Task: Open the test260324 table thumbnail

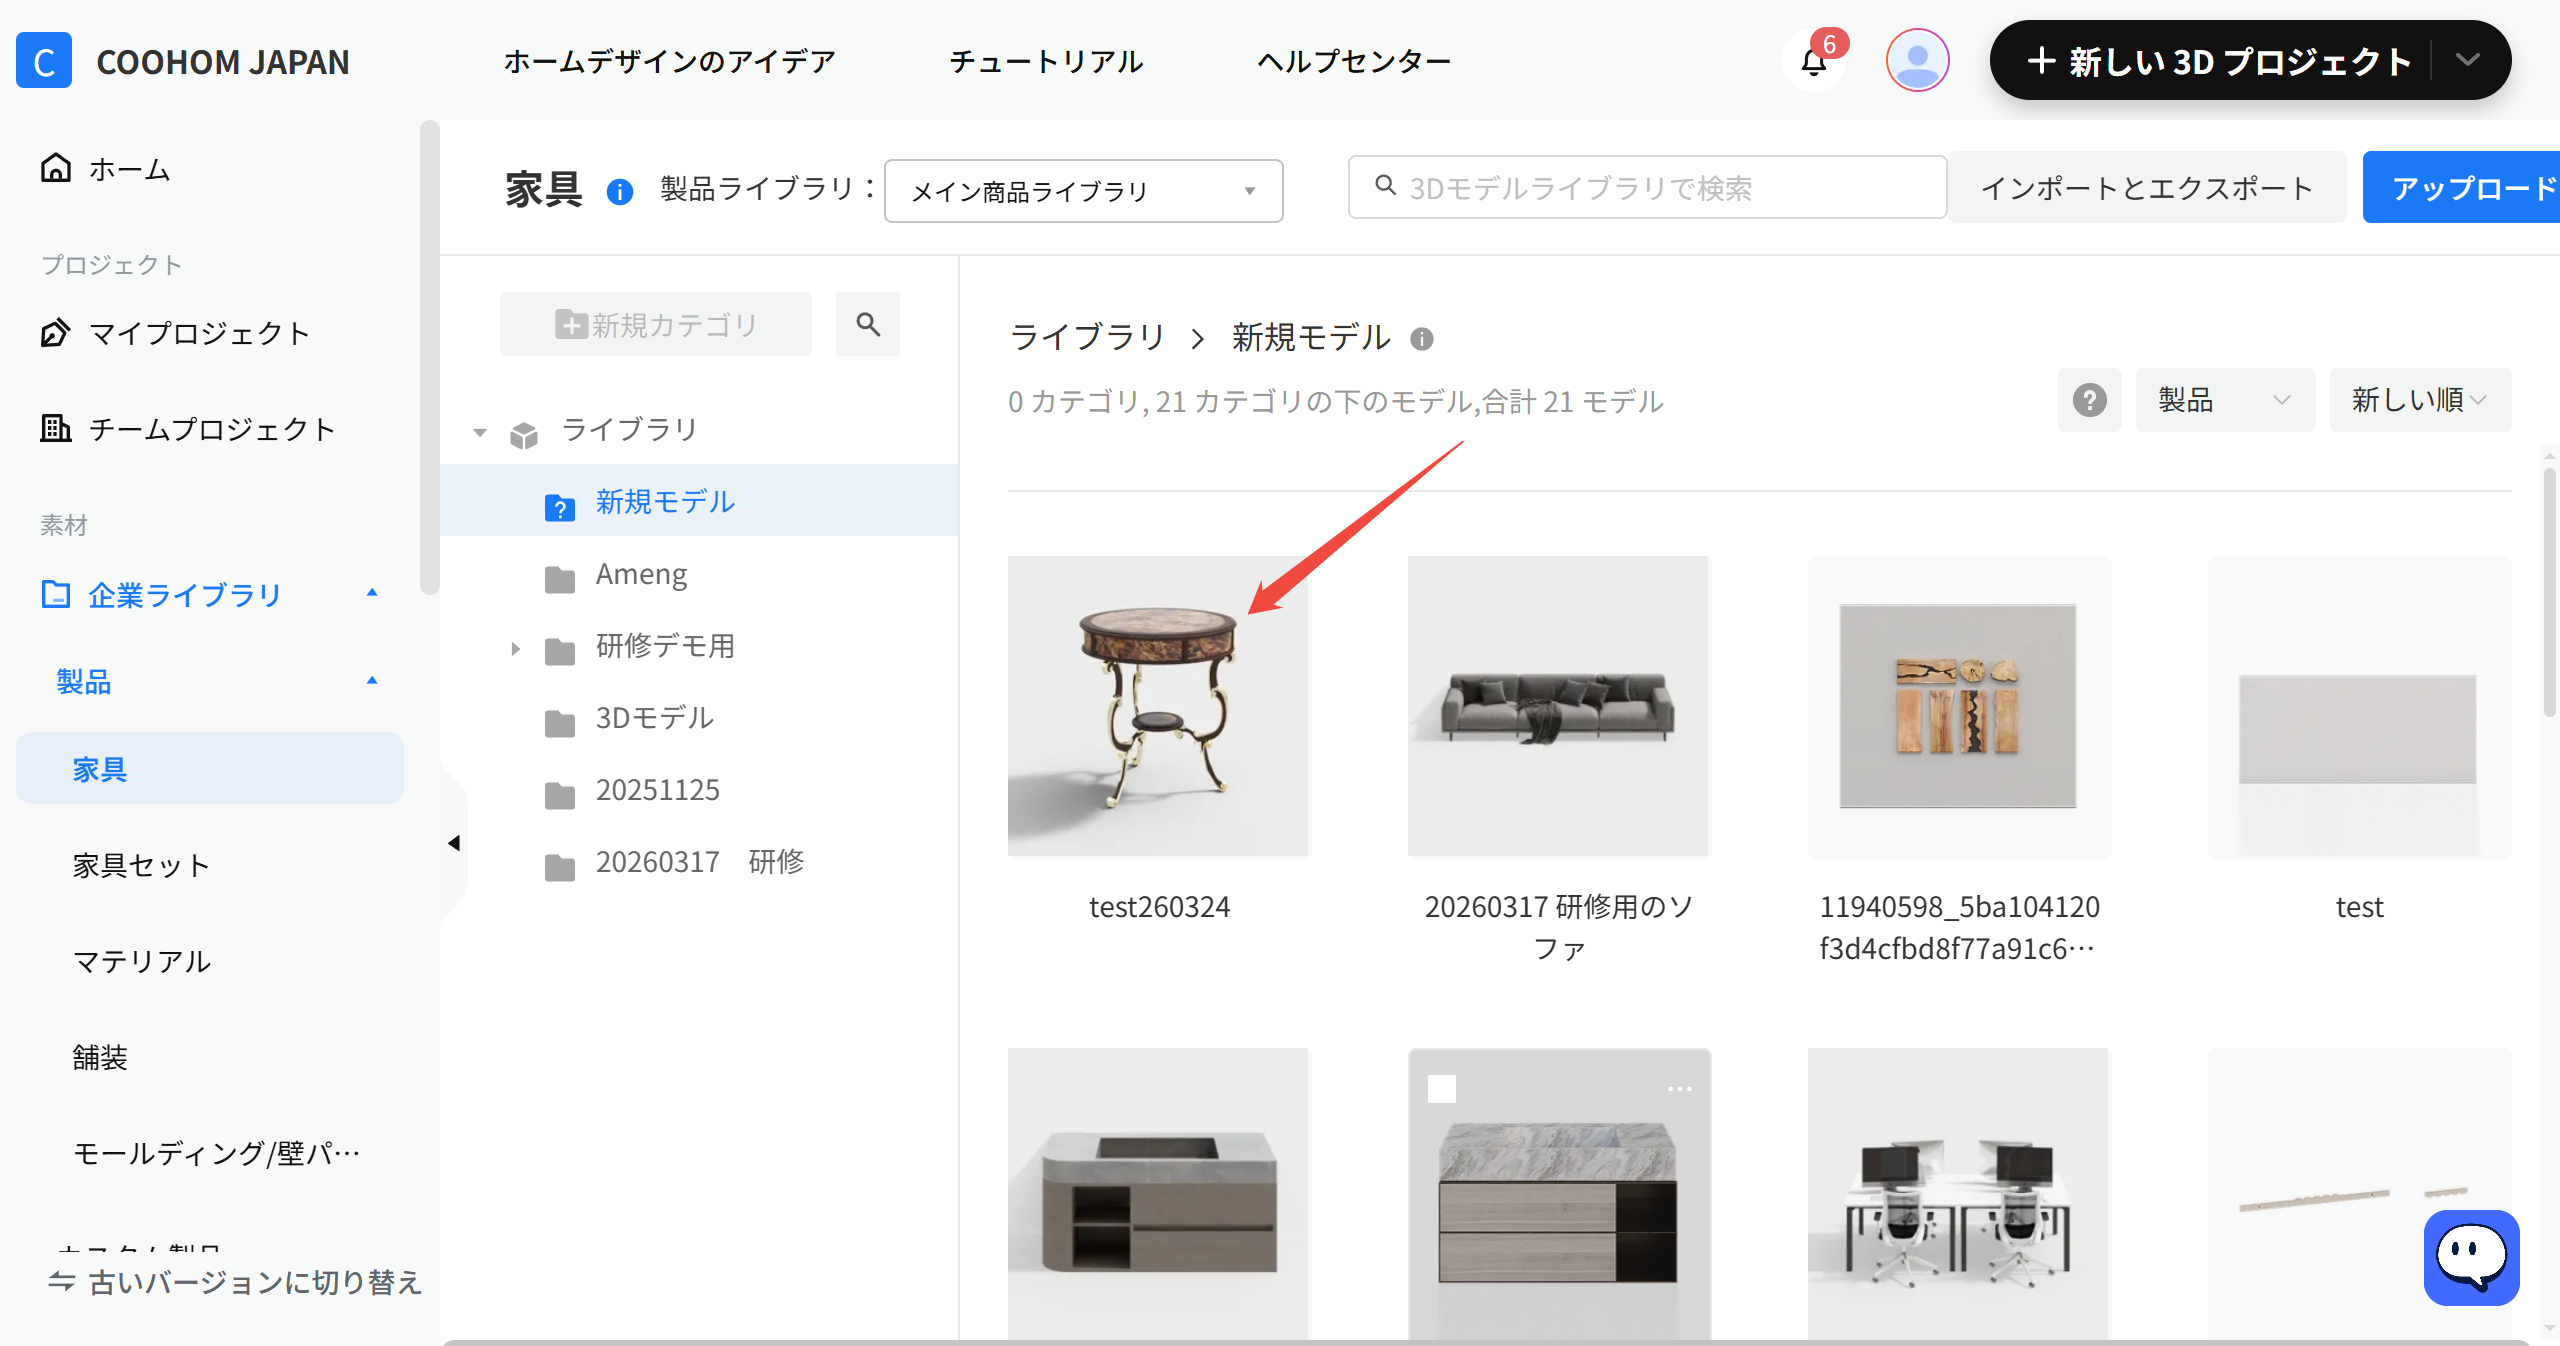Action: [x=1159, y=706]
